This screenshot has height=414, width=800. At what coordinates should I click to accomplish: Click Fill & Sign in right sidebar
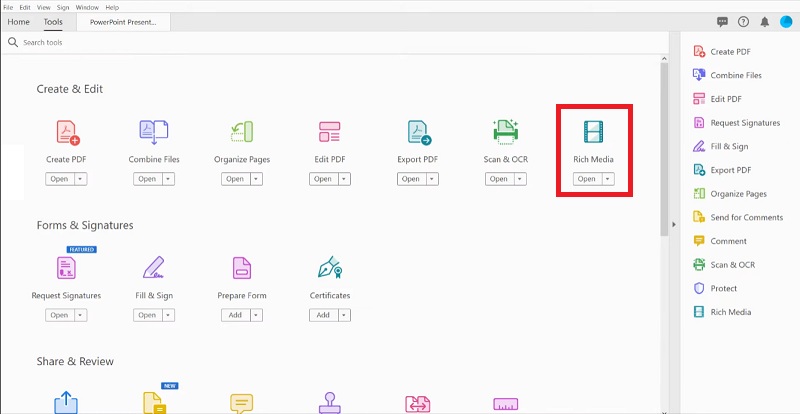[x=720, y=147]
